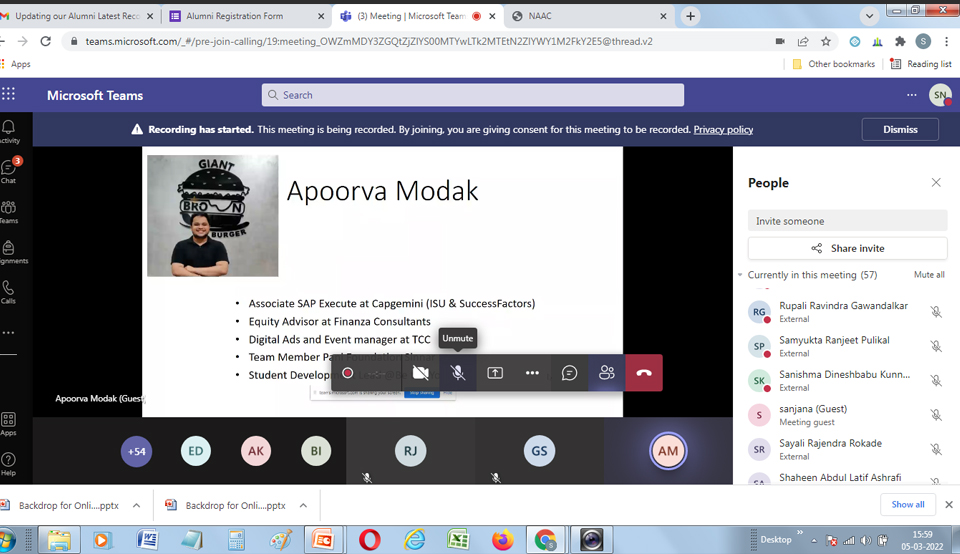Select the AM participant tile
The height and width of the screenshot is (554, 960).
point(668,451)
